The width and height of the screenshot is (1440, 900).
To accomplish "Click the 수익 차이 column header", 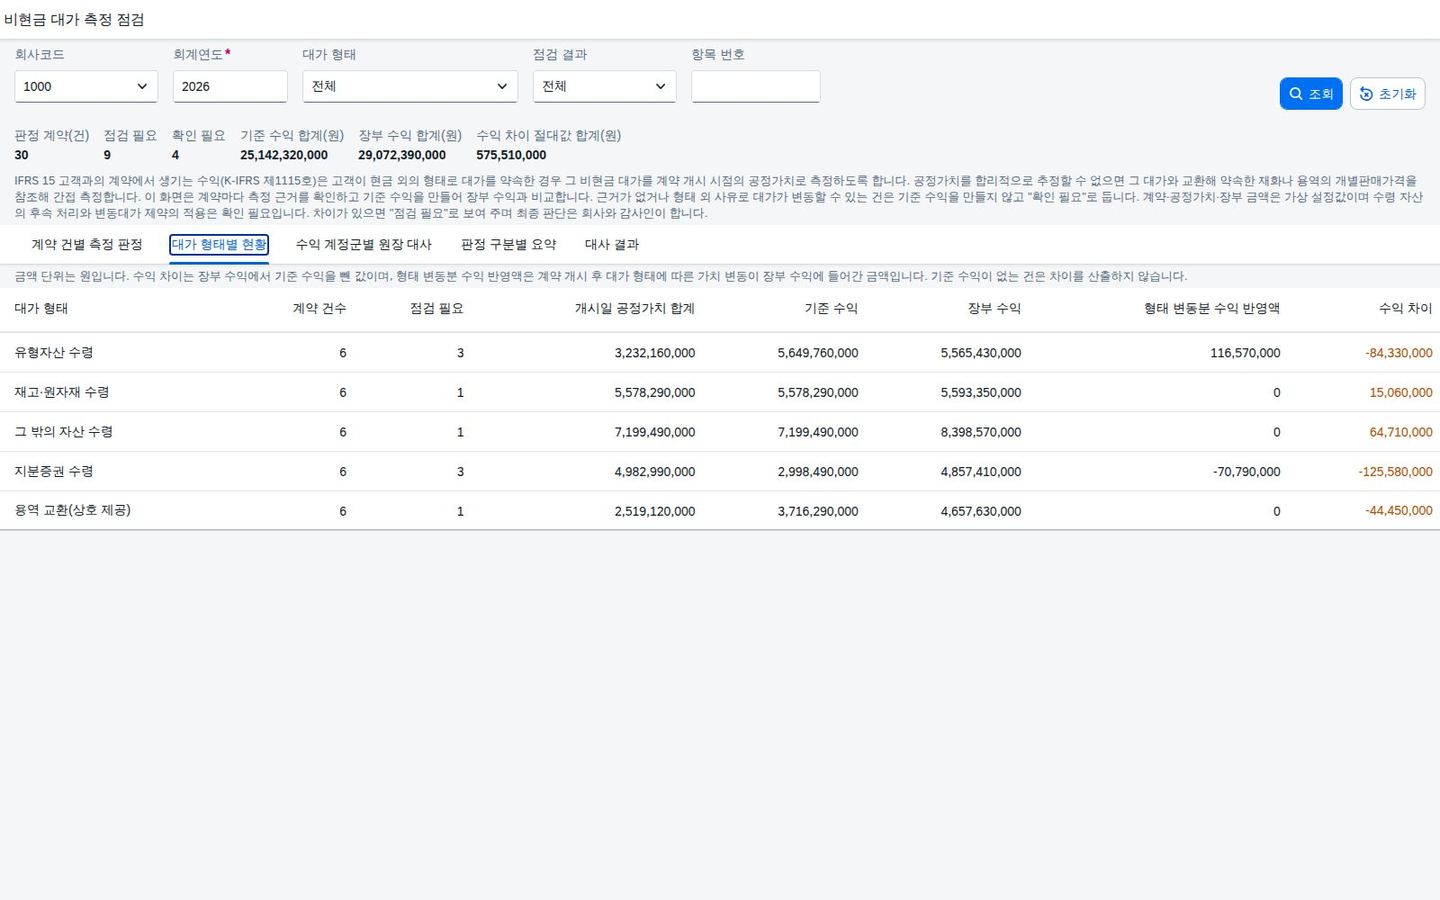I will 1405,309.
